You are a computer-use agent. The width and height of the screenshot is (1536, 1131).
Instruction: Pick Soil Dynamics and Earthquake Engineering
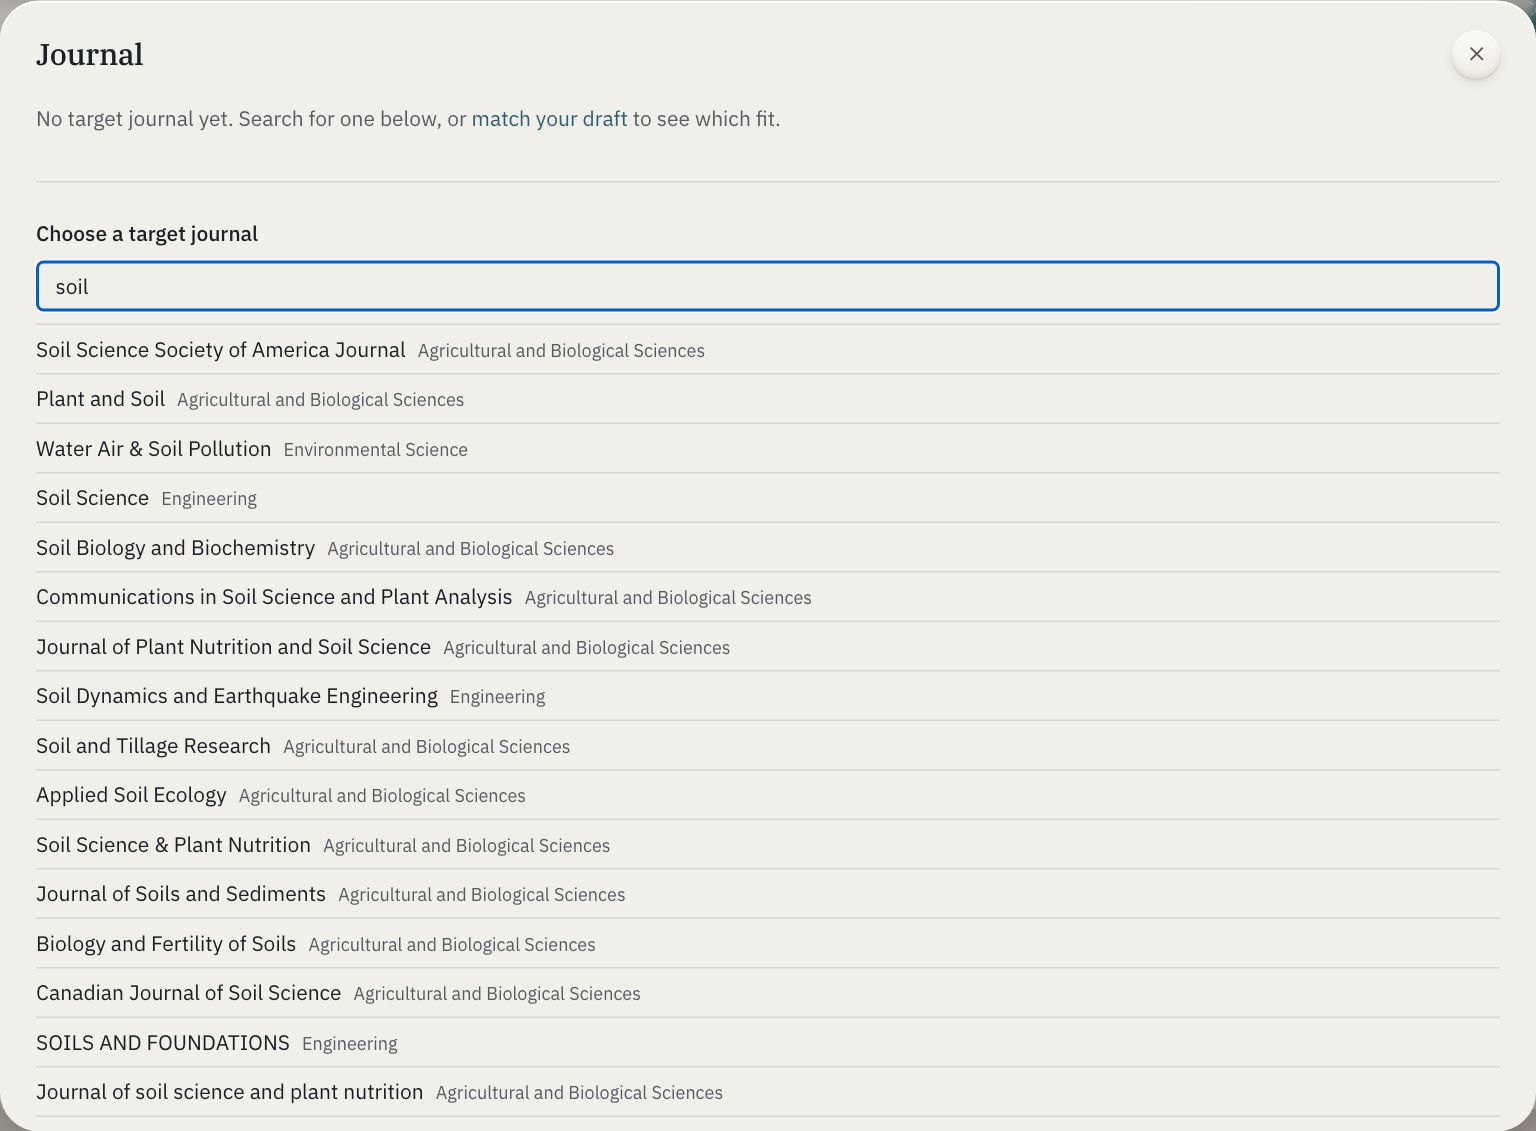coord(768,696)
